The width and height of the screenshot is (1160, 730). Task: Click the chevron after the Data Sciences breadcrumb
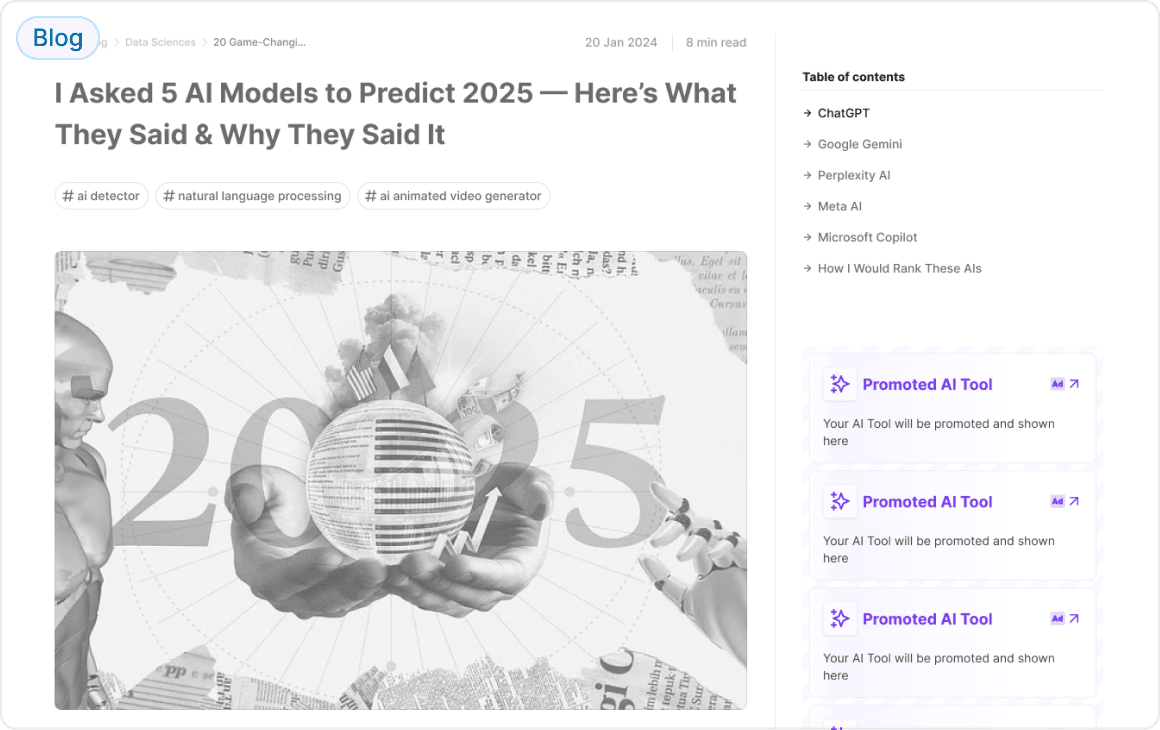pyautogui.click(x=203, y=42)
